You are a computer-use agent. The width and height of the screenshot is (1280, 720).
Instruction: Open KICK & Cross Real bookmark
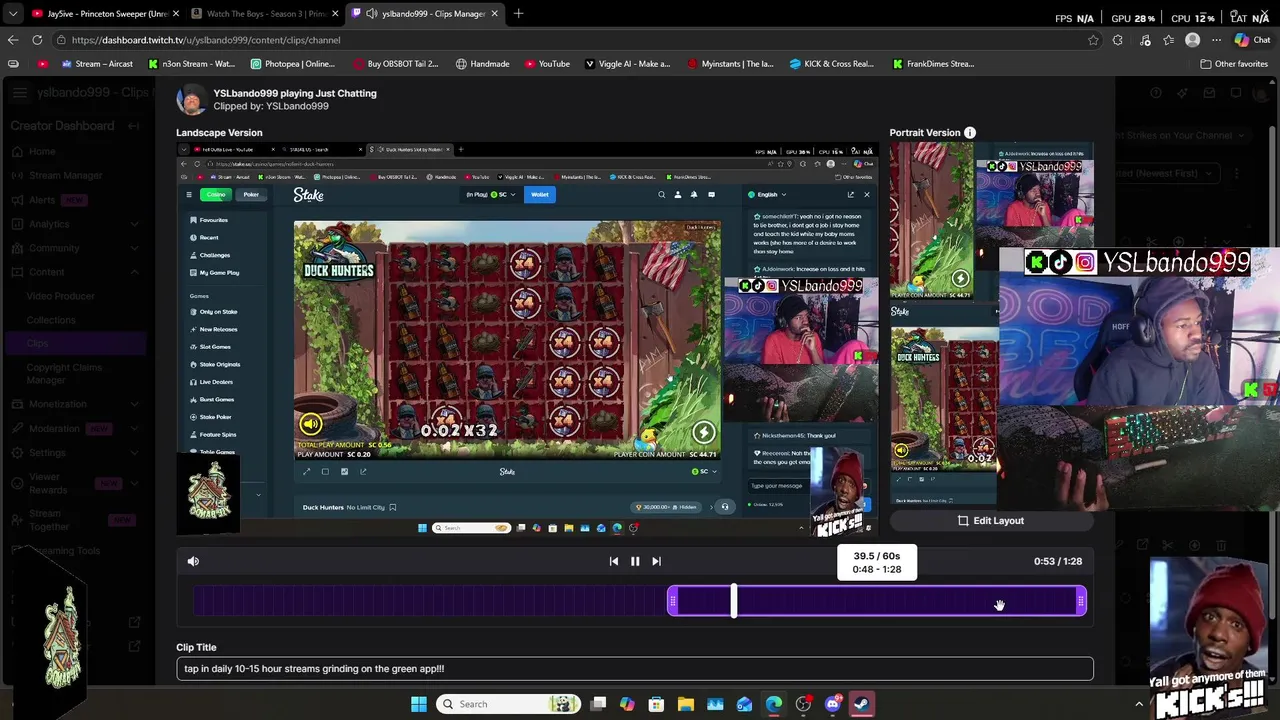click(x=831, y=64)
